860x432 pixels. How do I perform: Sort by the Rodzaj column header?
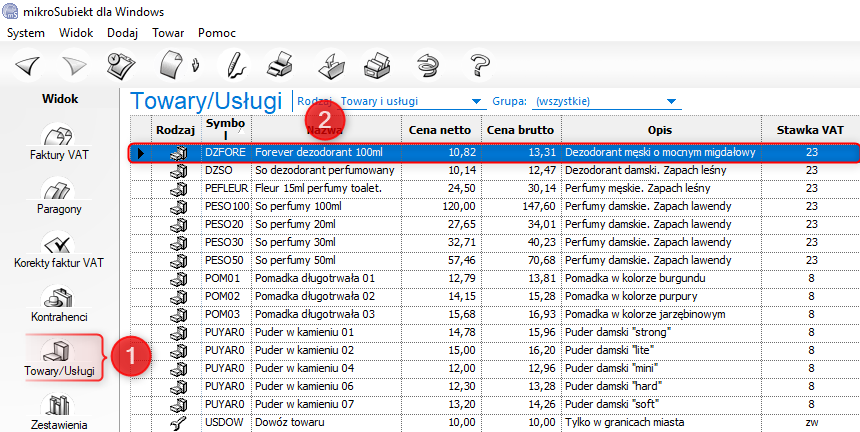point(176,130)
